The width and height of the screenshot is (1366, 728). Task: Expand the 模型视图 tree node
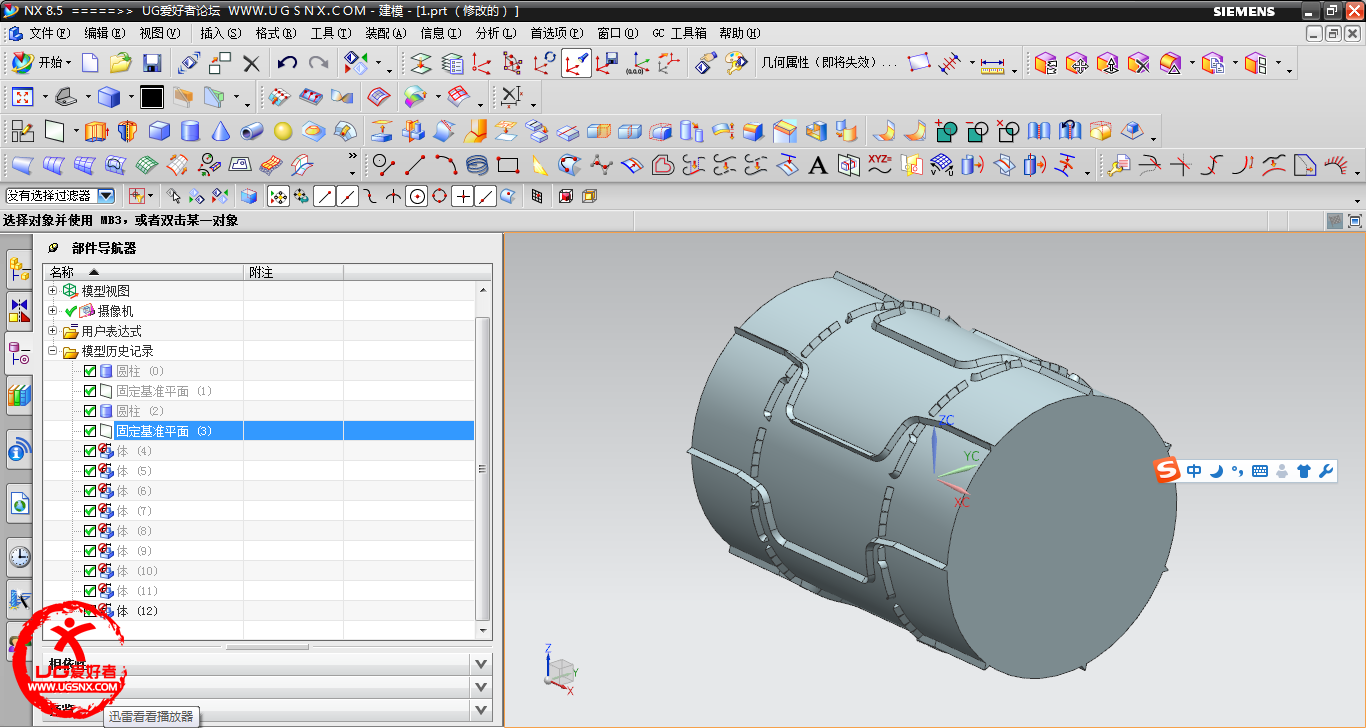pyautogui.click(x=53, y=291)
